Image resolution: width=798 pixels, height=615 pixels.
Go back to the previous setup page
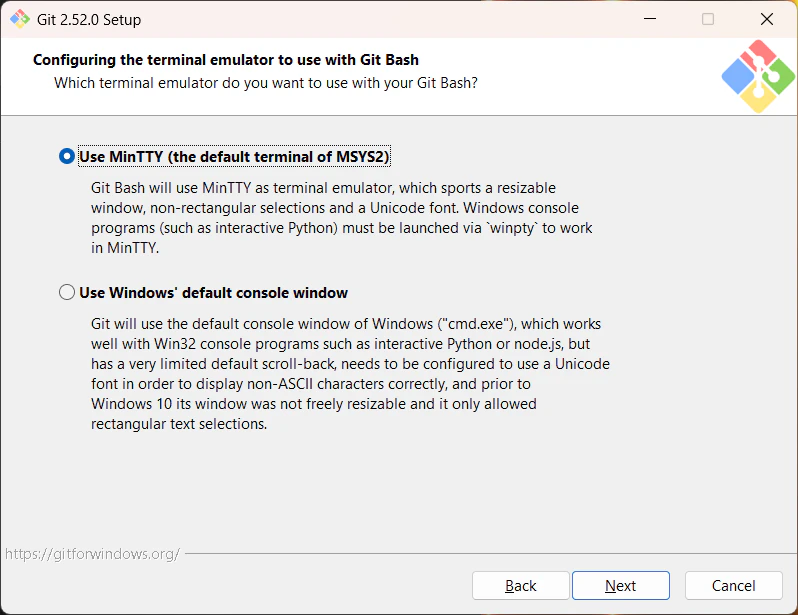click(520, 585)
